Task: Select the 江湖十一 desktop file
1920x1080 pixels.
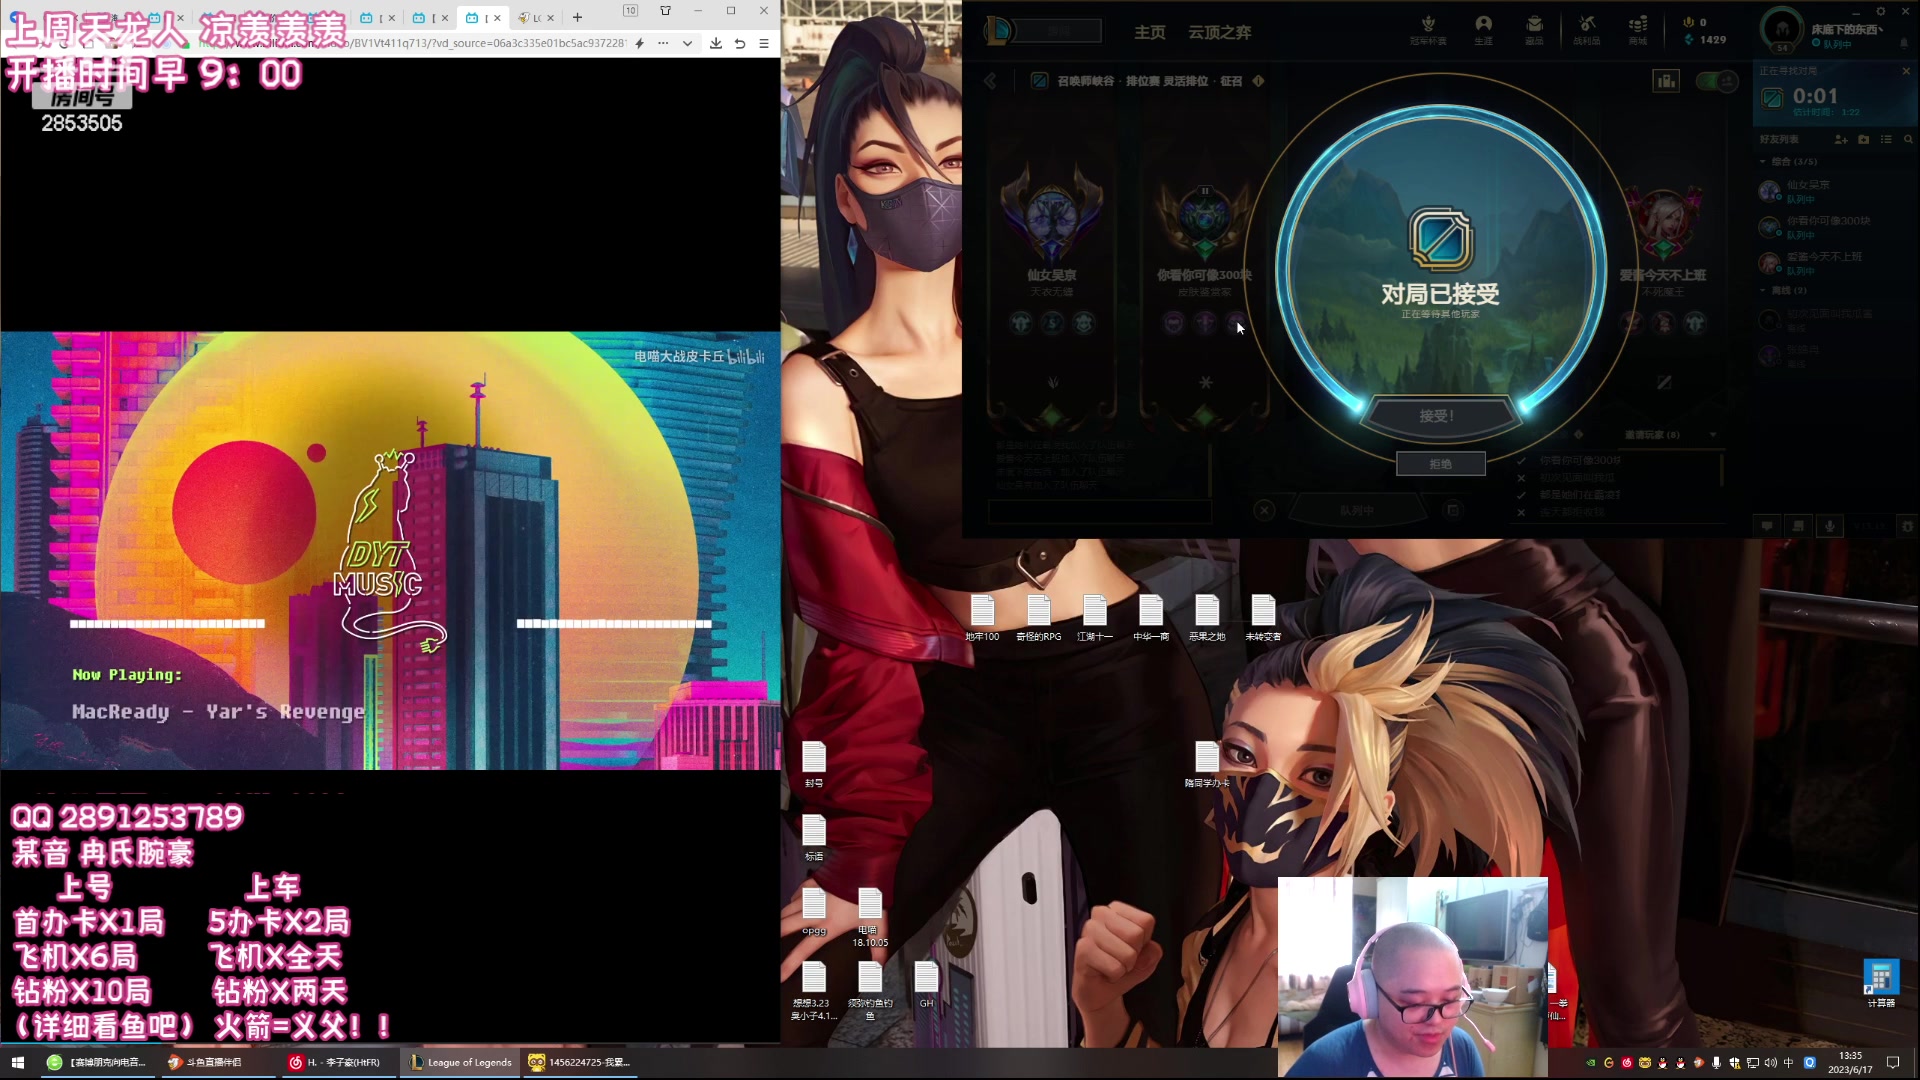Action: 1094,617
